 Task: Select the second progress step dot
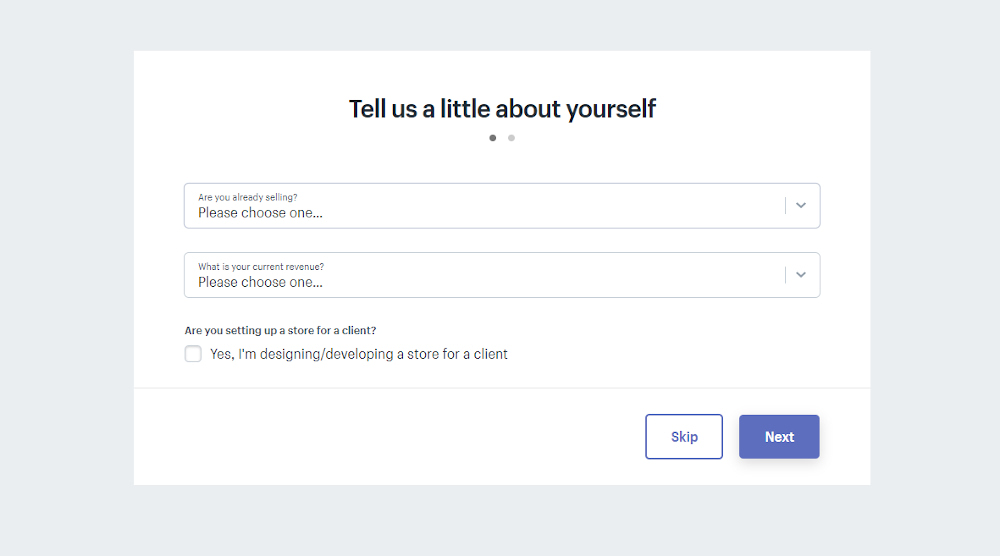pos(511,138)
